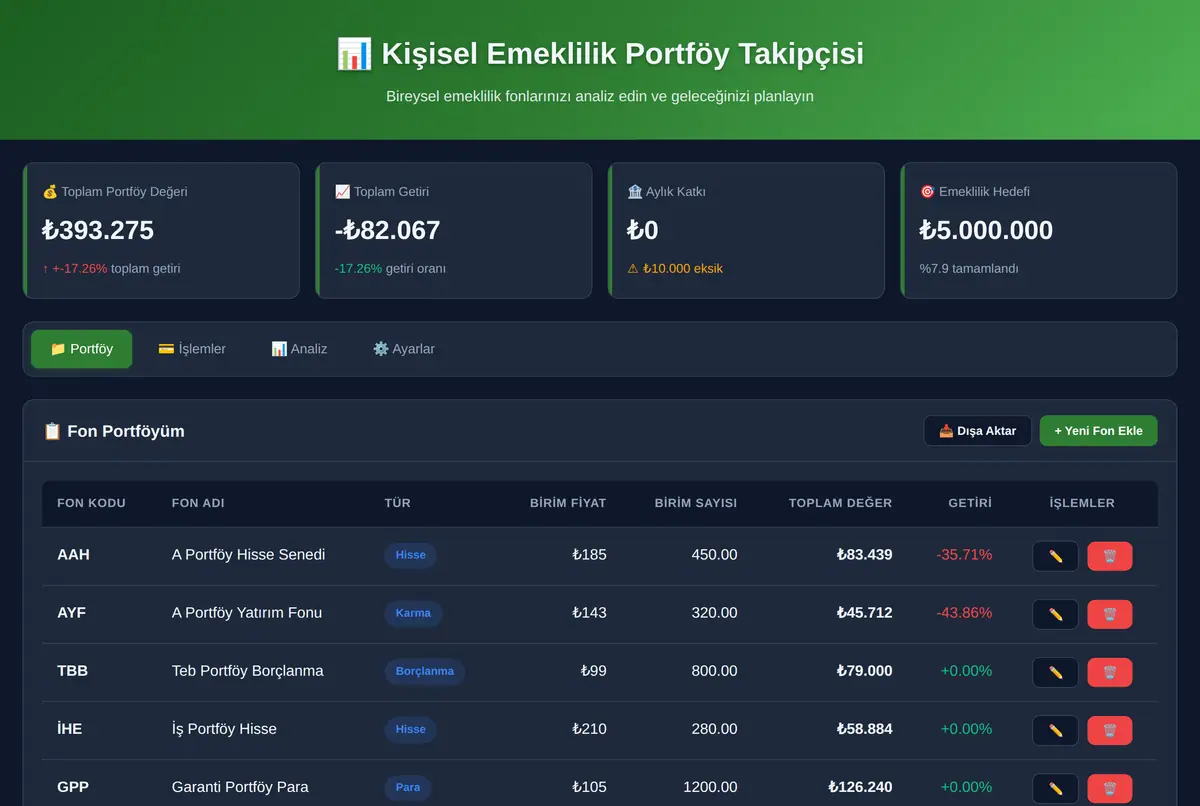Click fund name İş Portföy Hisse

coord(224,729)
